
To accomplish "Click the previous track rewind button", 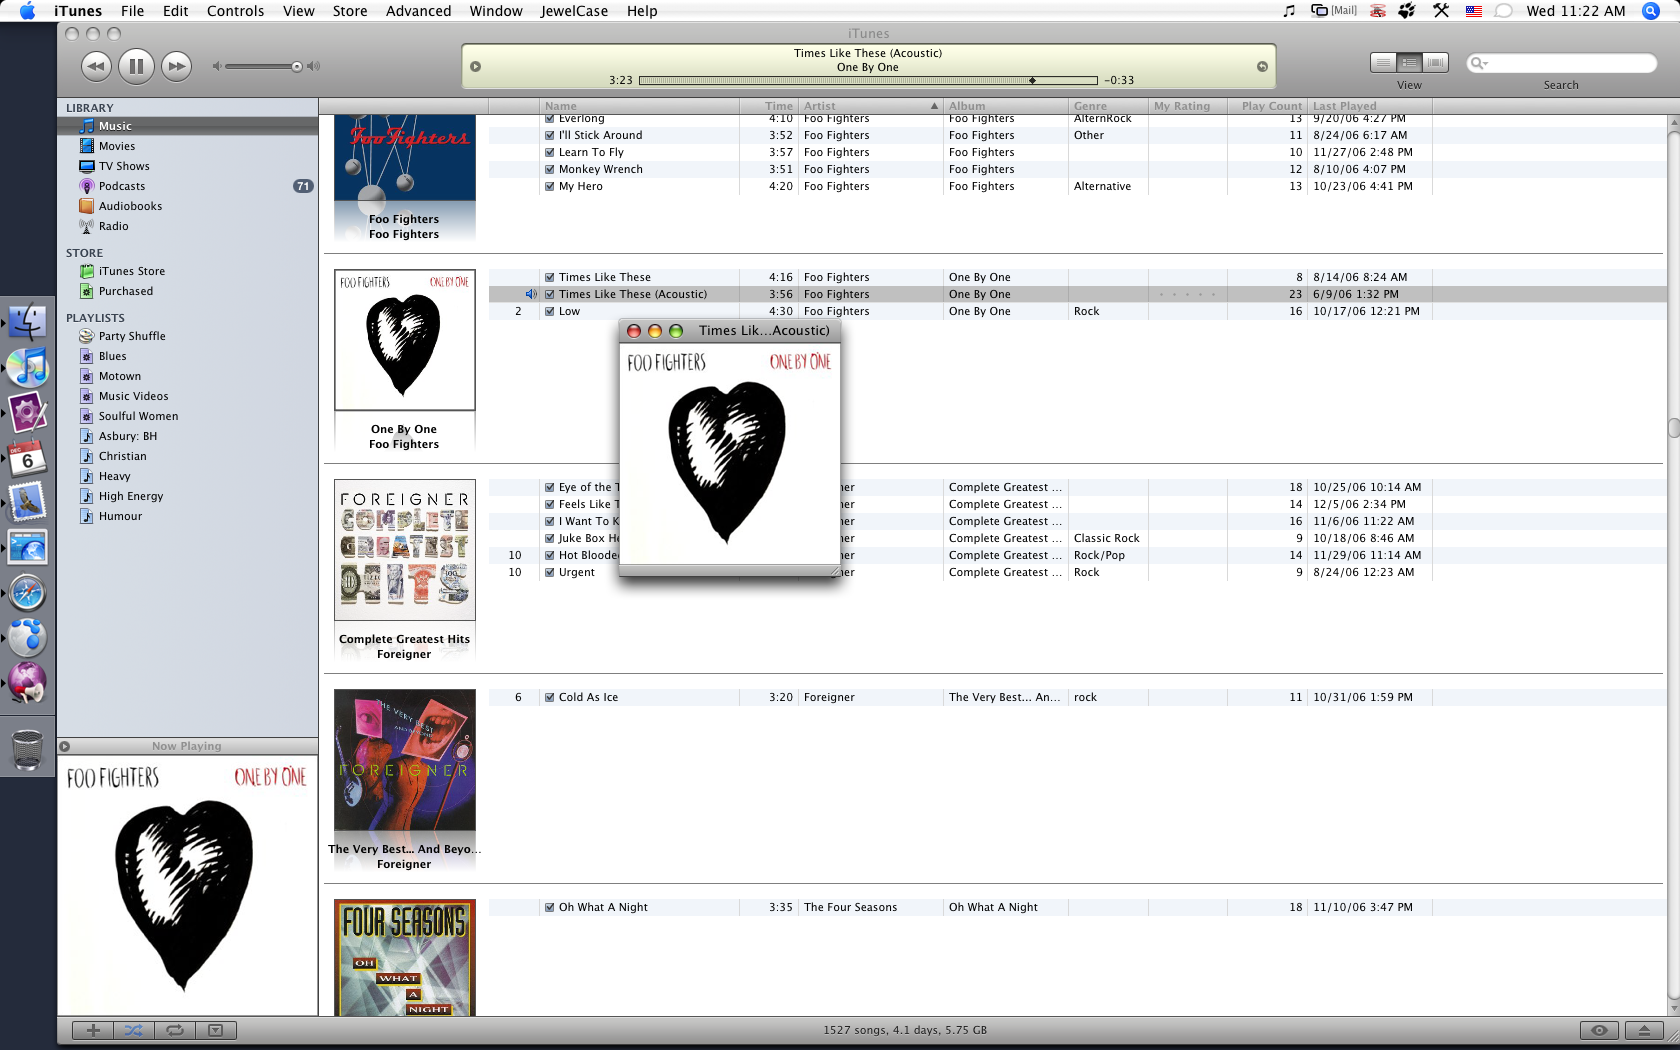I will point(96,66).
